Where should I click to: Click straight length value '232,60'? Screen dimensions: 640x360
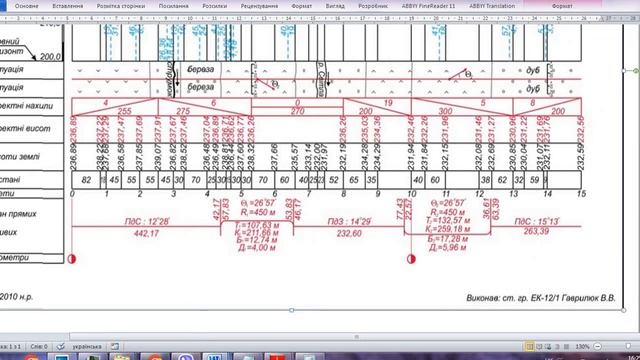pyautogui.click(x=349, y=233)
